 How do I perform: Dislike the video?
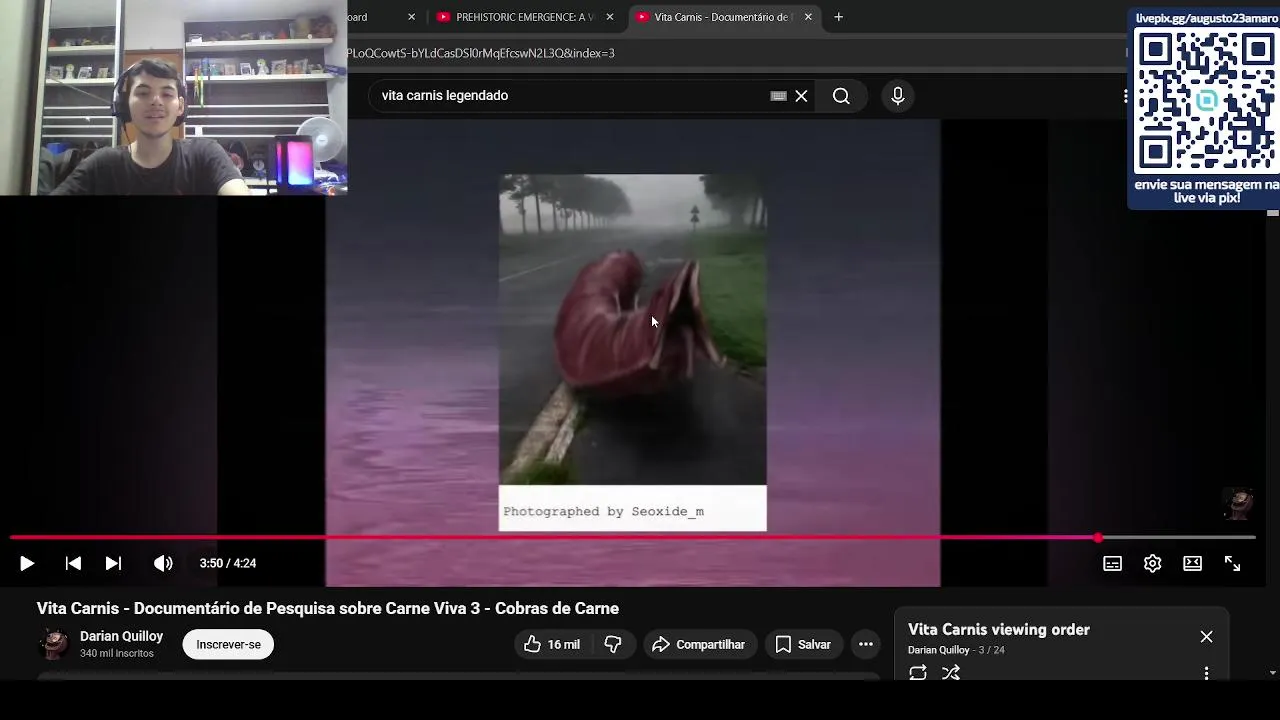coord(613,645)
